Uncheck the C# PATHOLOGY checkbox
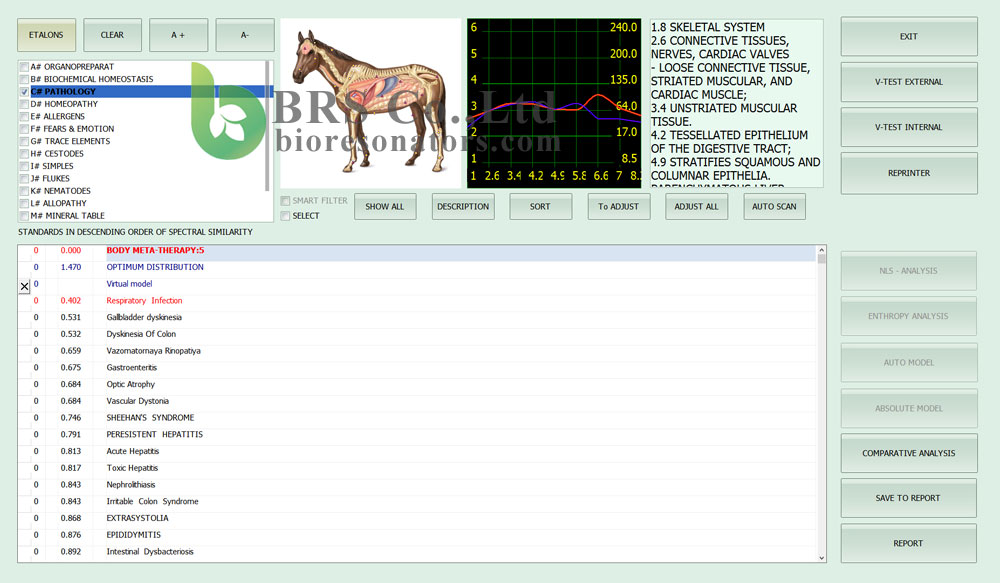This screenshot has width=1000, height=583. pos(24,92)
